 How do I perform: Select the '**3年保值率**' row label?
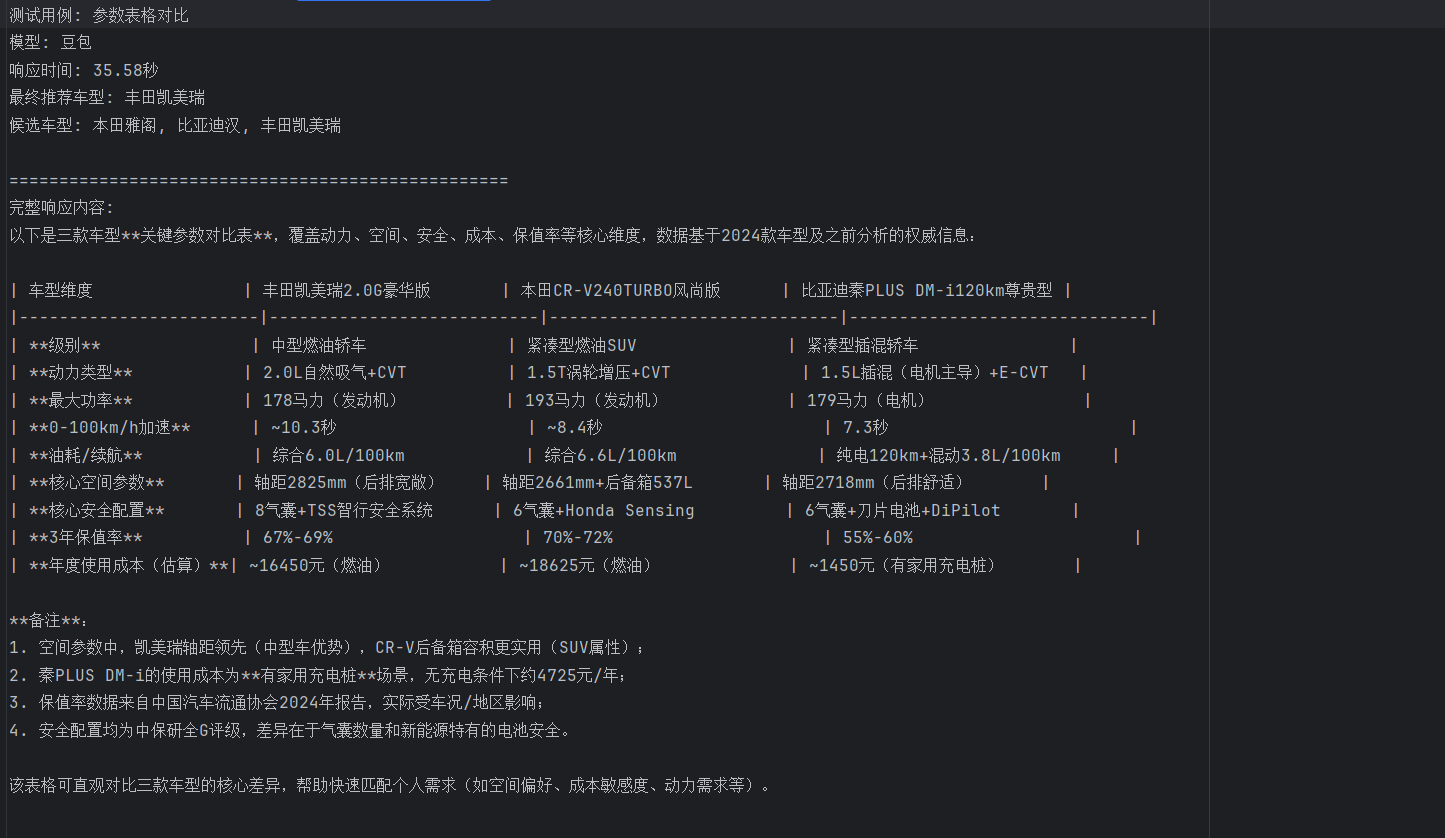86,537
